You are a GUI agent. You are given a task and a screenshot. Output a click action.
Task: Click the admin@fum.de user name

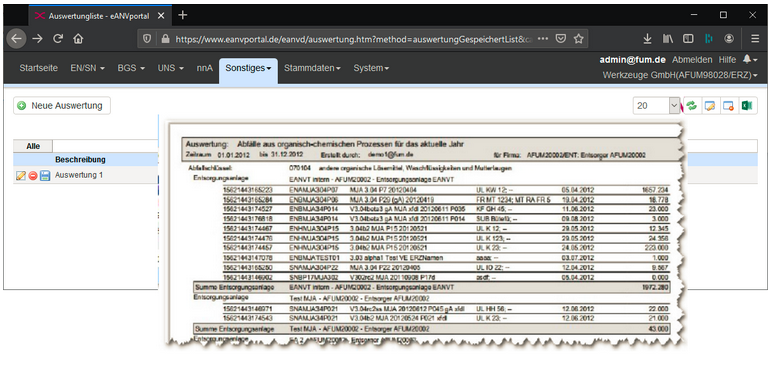pos(632,60)
